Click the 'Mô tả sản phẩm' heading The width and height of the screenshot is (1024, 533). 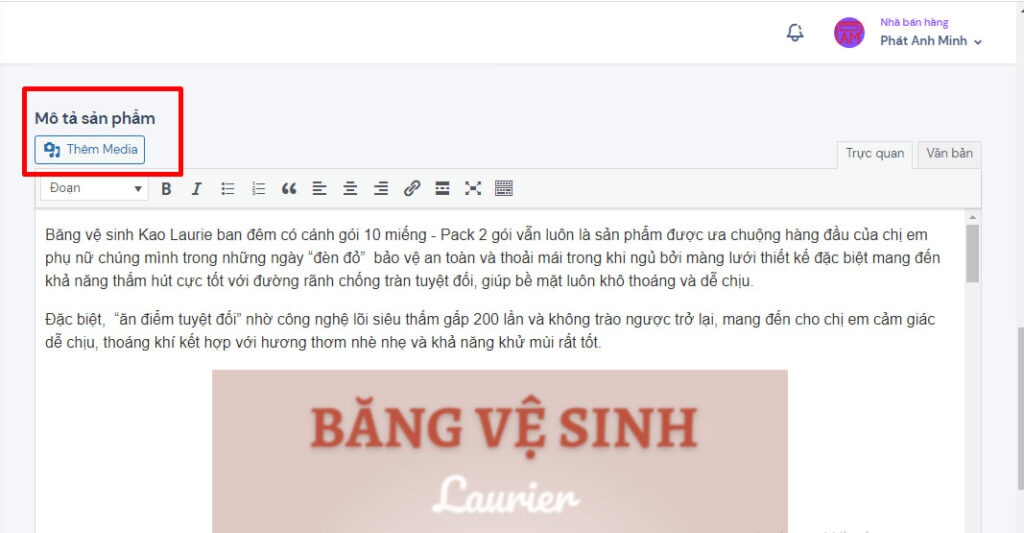click(x=95, y=118)
